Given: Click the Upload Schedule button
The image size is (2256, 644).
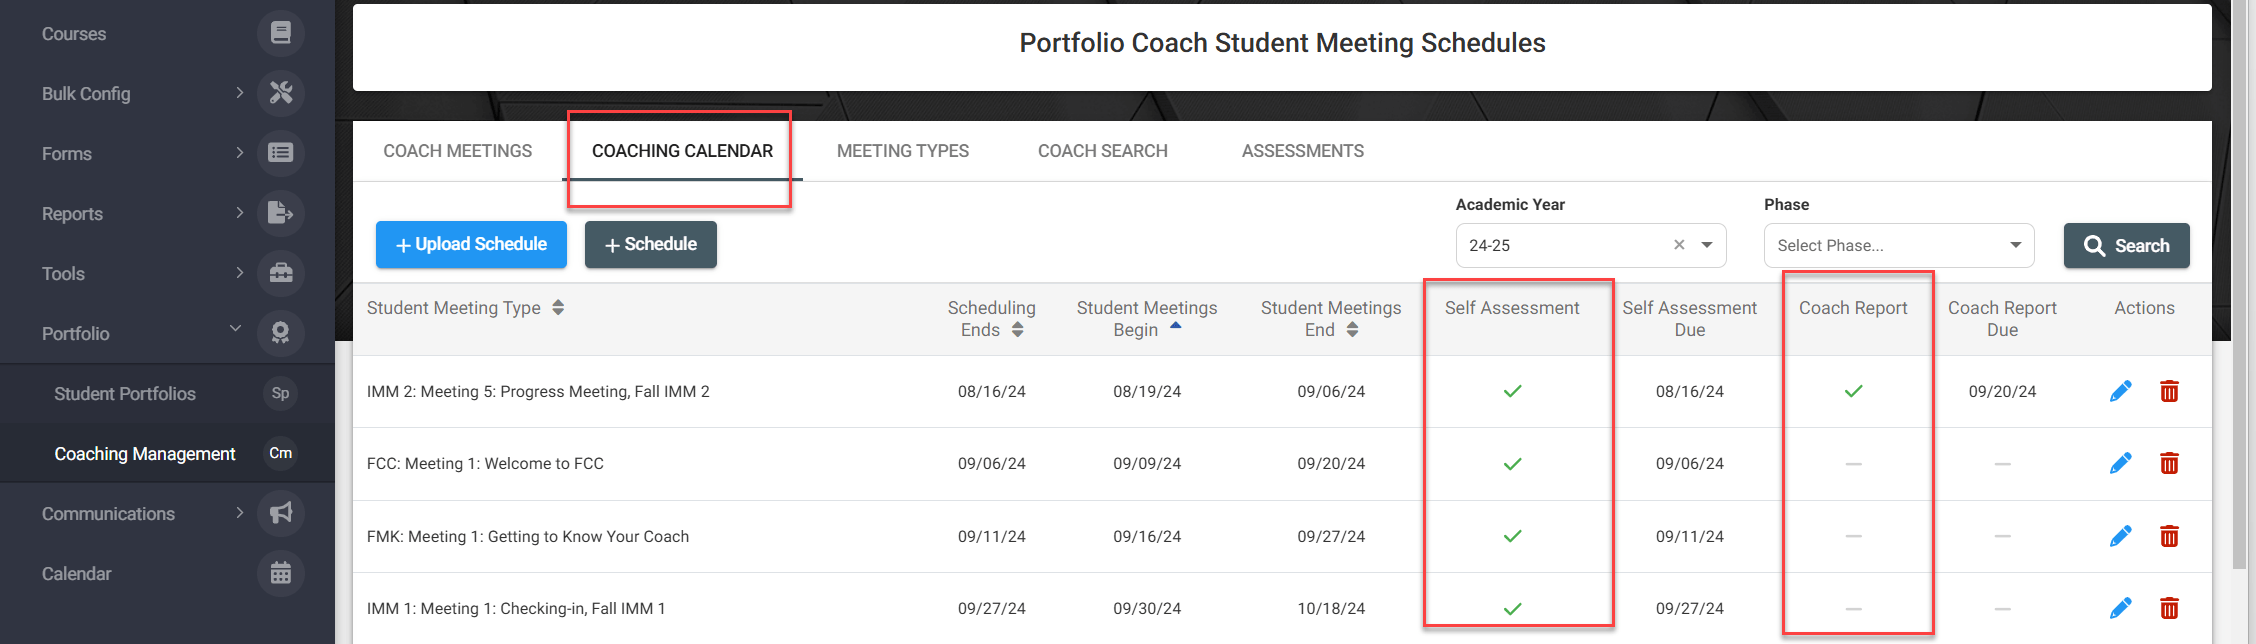Looking at the screenshot, I should (x=471, y=244).
